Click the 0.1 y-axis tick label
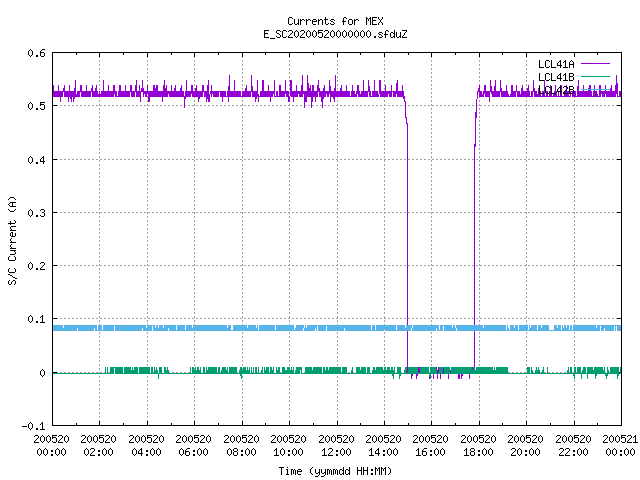The width and height of the screenshot is (640, 480). [36, 319]
